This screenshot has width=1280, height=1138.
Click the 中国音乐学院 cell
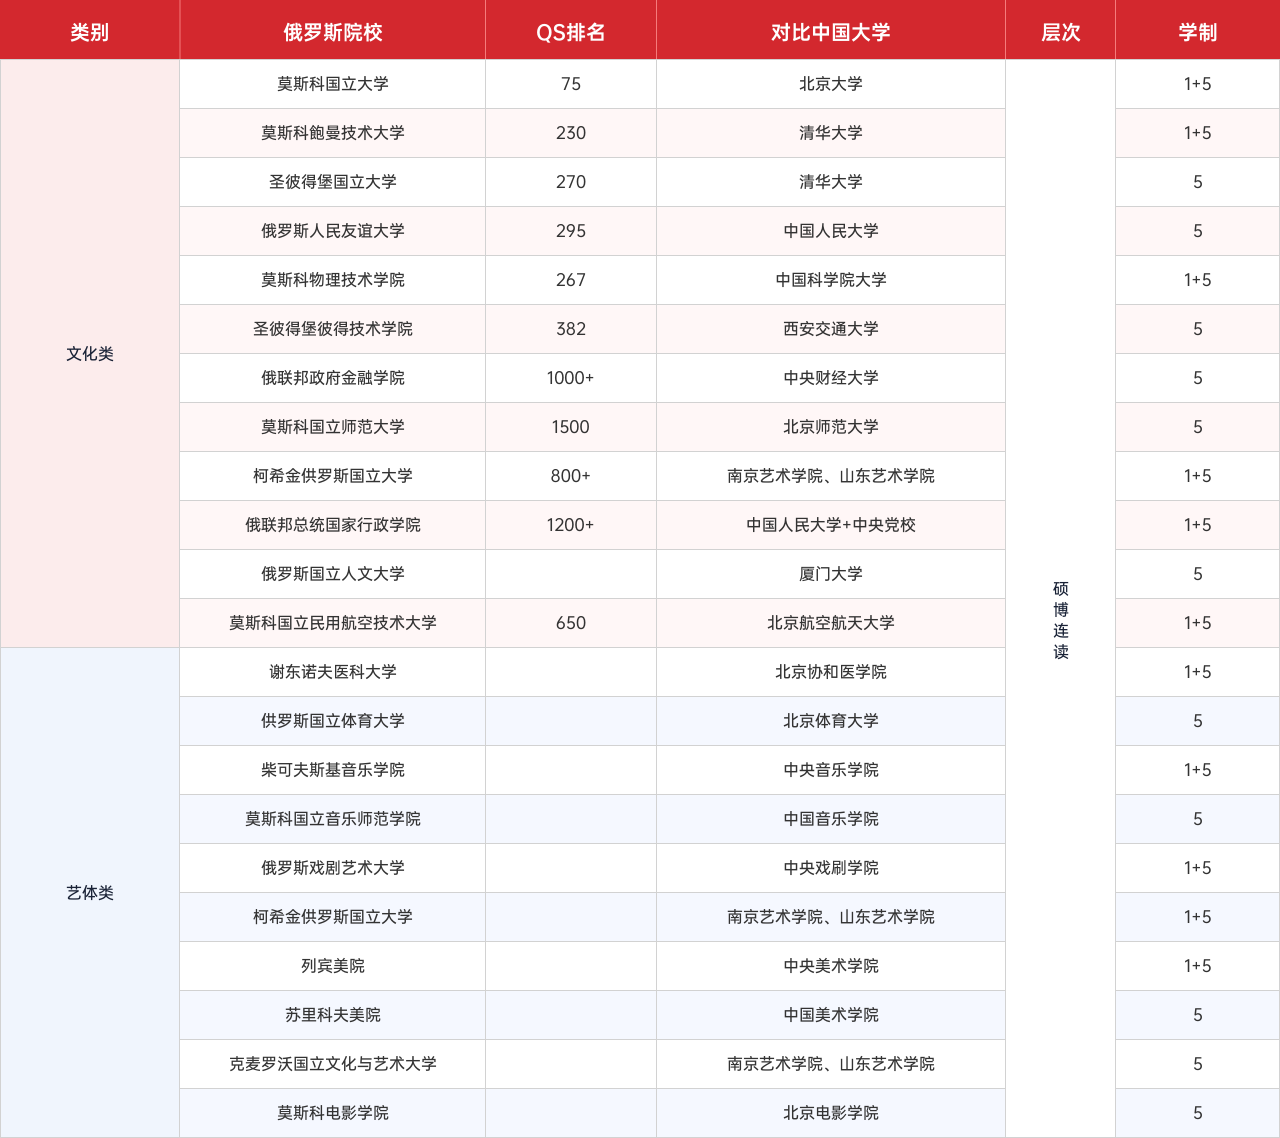point(831,819)
